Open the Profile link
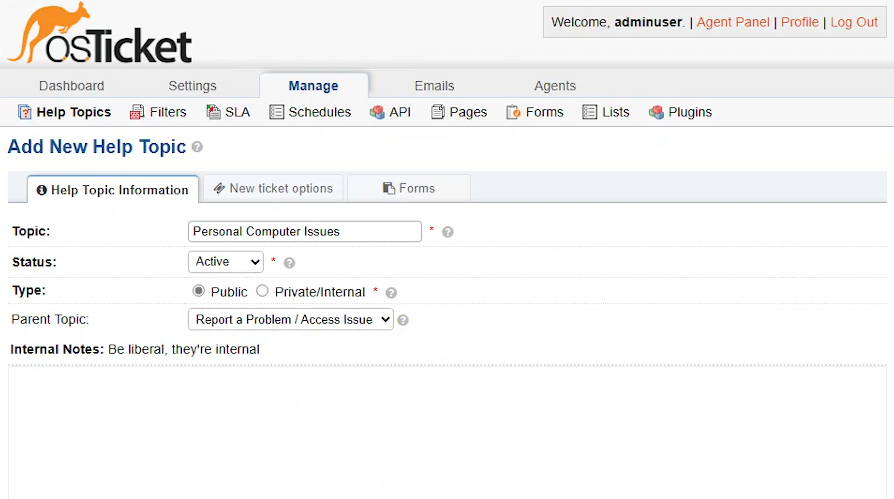Viewport: 894px width, 499px height. coord(799,22)
